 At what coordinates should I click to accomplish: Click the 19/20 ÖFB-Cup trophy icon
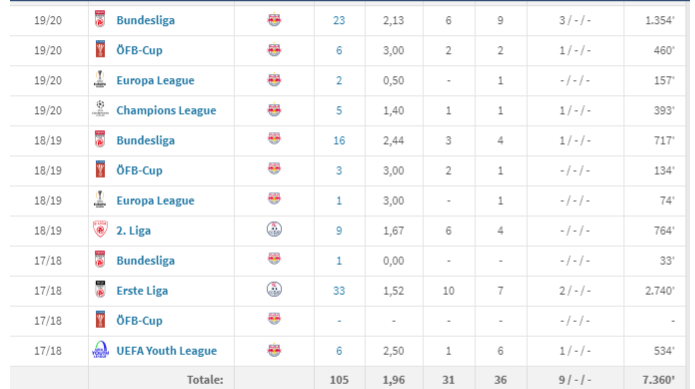(100, 50)
